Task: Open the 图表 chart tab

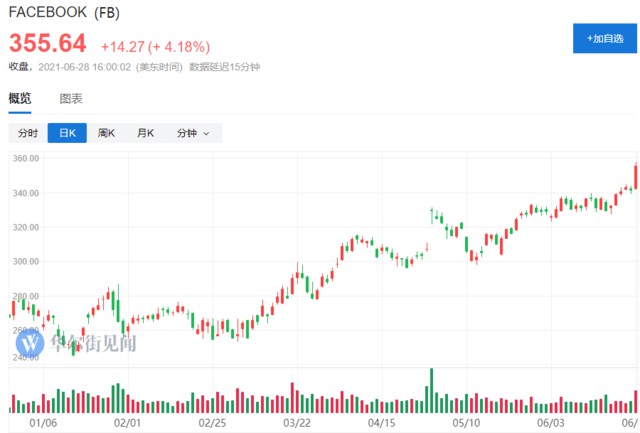Action: [x=71, y=98]
